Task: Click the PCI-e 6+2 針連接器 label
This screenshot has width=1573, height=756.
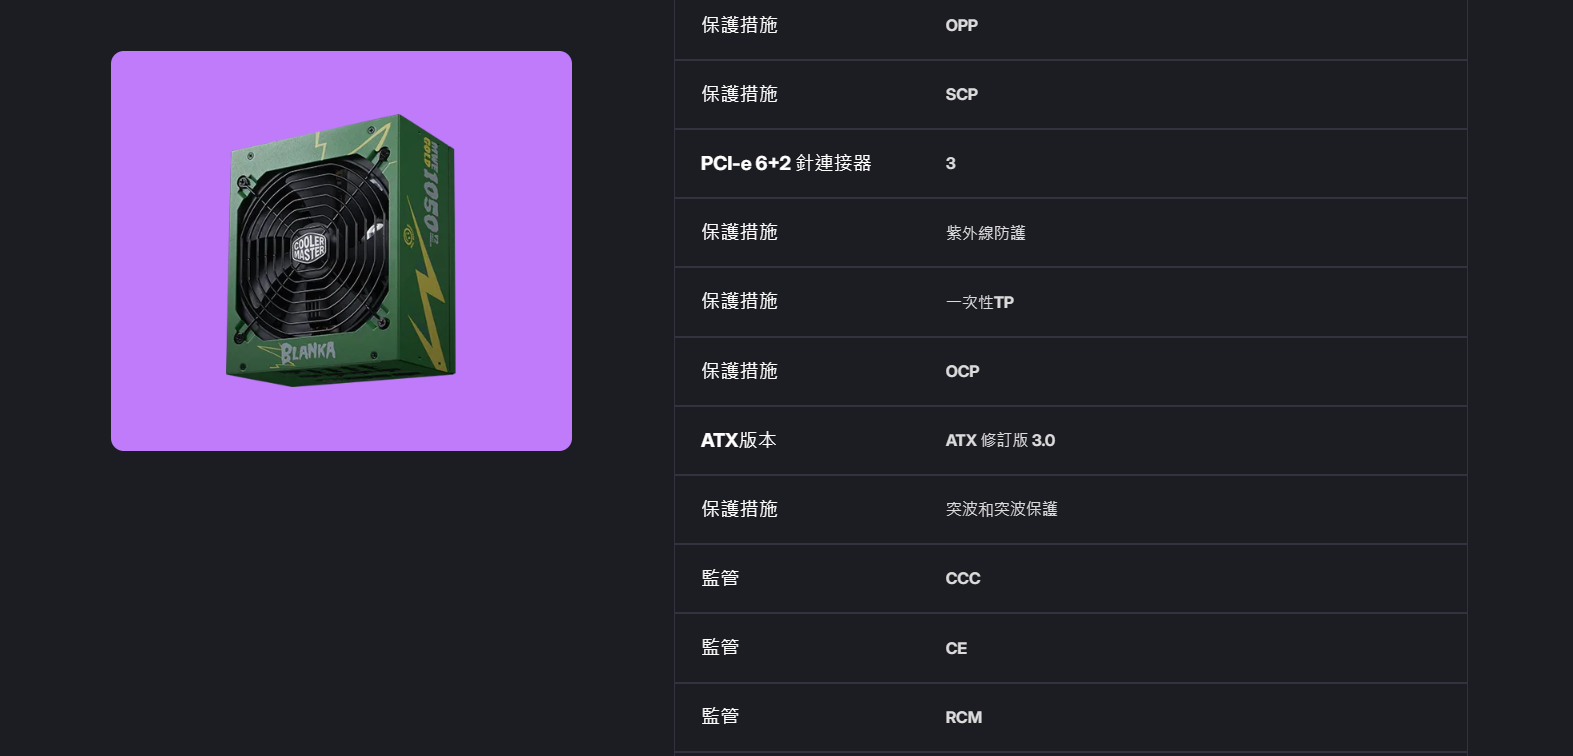Action: coord(786,163)
